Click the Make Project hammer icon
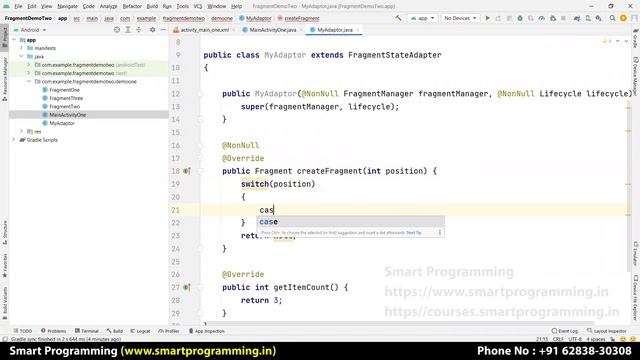Screen dimensions: 640x360 point(398,18)
